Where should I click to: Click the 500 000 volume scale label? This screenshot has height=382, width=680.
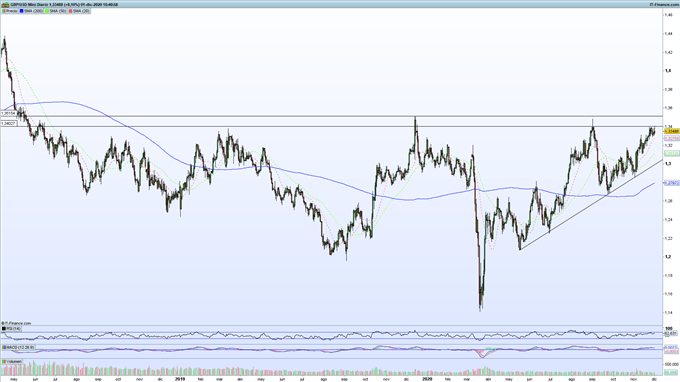[x=672, y=364]
